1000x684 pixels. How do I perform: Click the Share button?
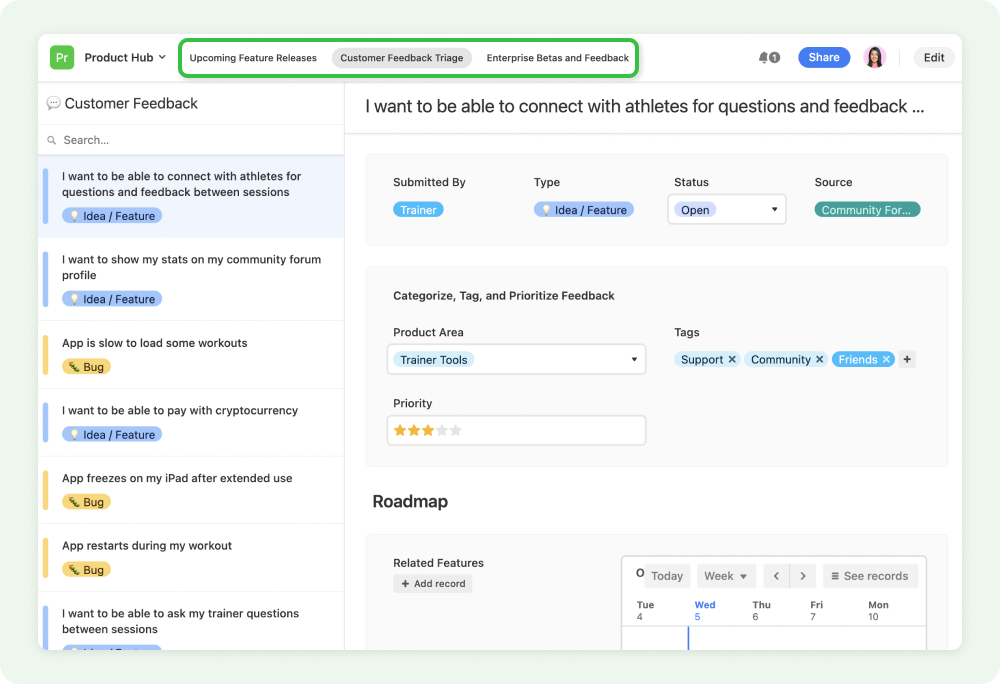[x=823, y=57]
